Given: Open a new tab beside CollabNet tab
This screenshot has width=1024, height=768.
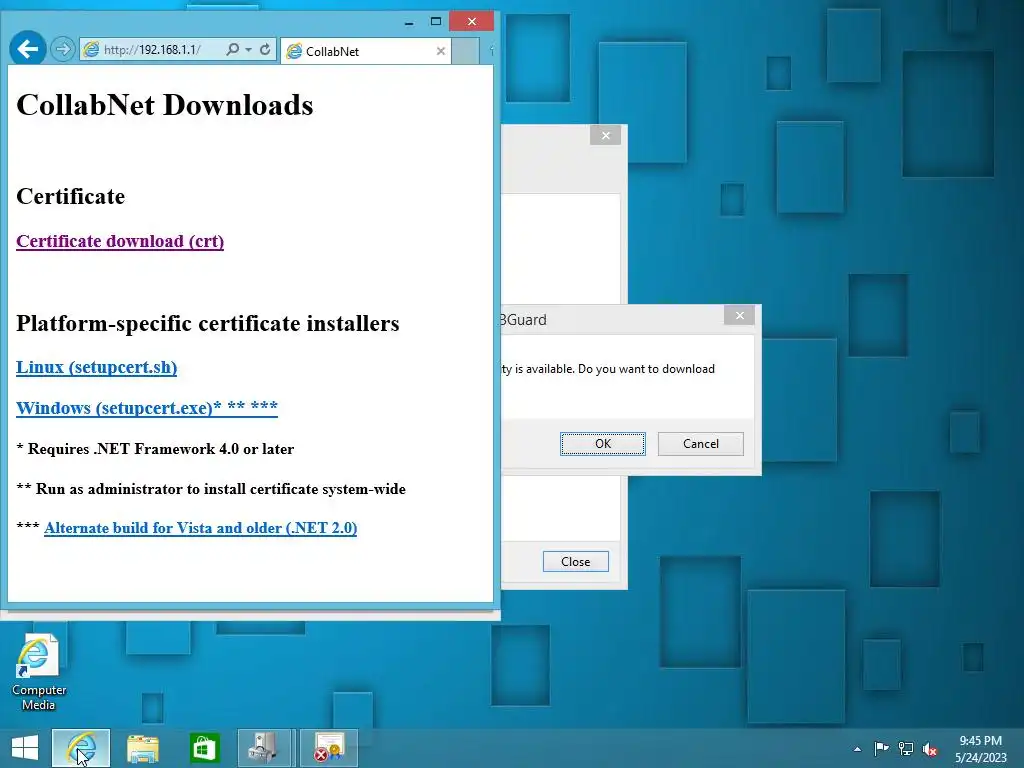Looking at the screenshot, I should [x=466, y=51].
